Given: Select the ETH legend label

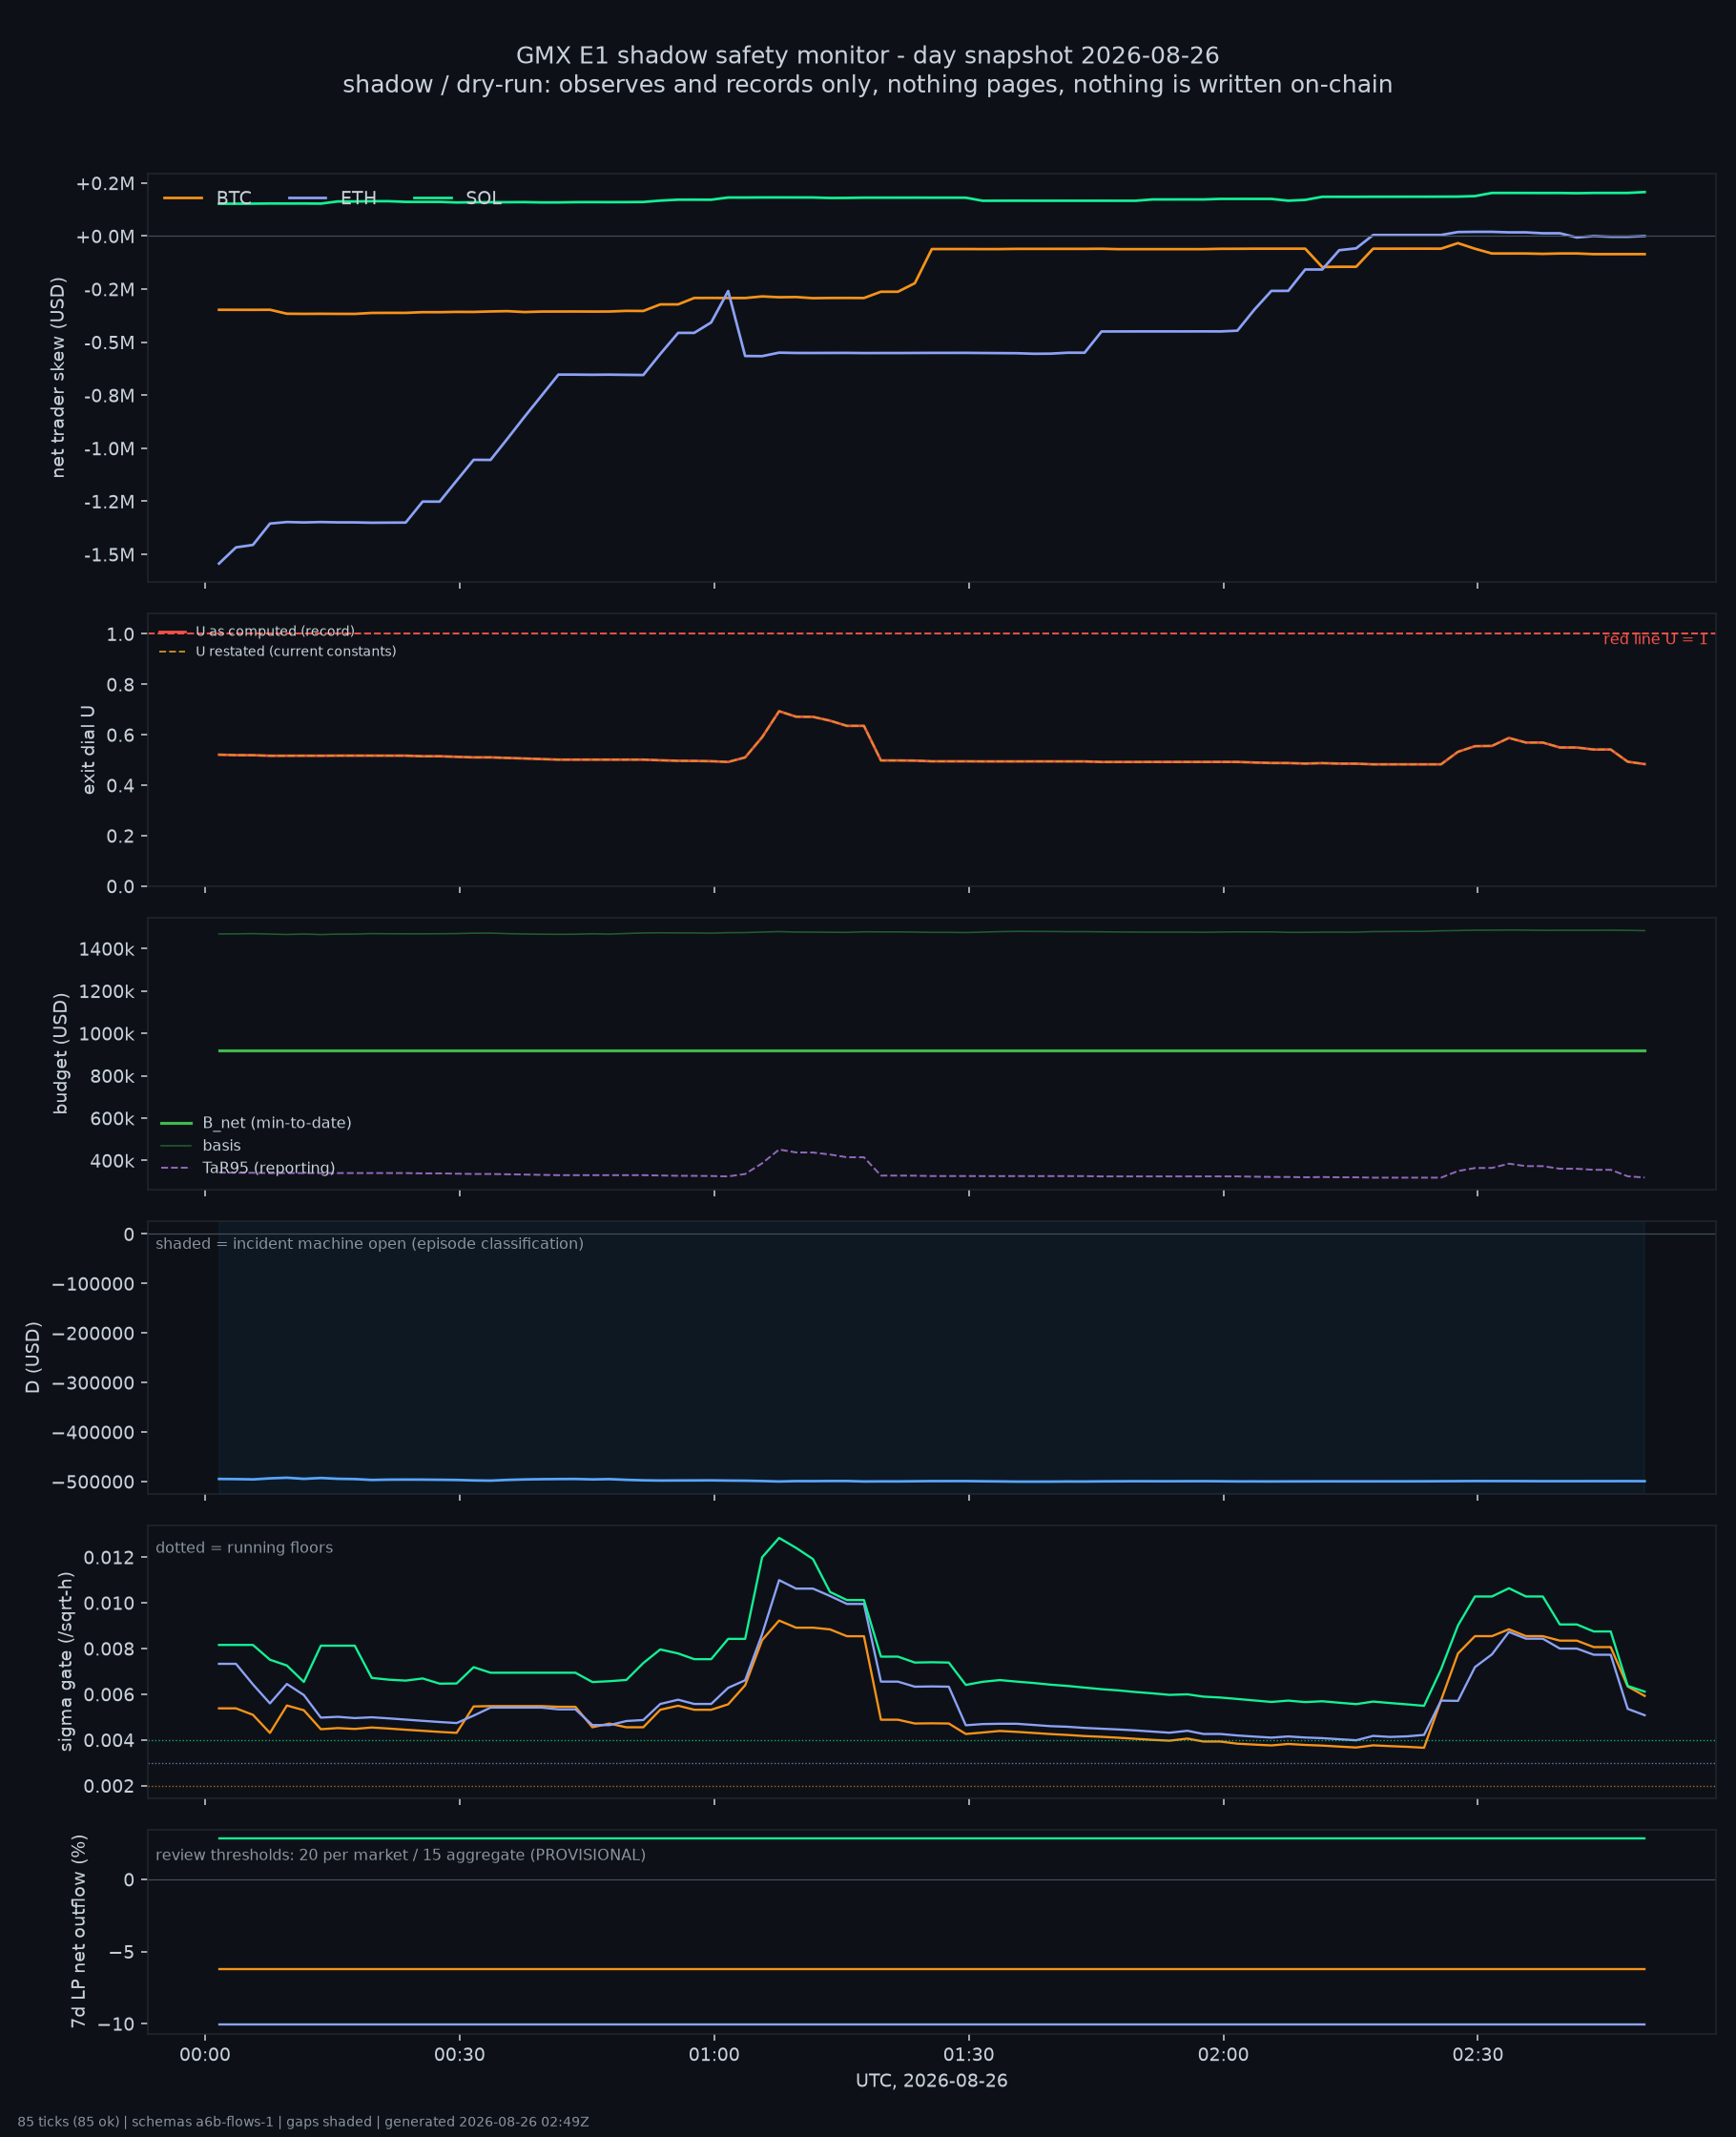Looking at the screenshot, I should pyautogui.click(x=358, y=198).
